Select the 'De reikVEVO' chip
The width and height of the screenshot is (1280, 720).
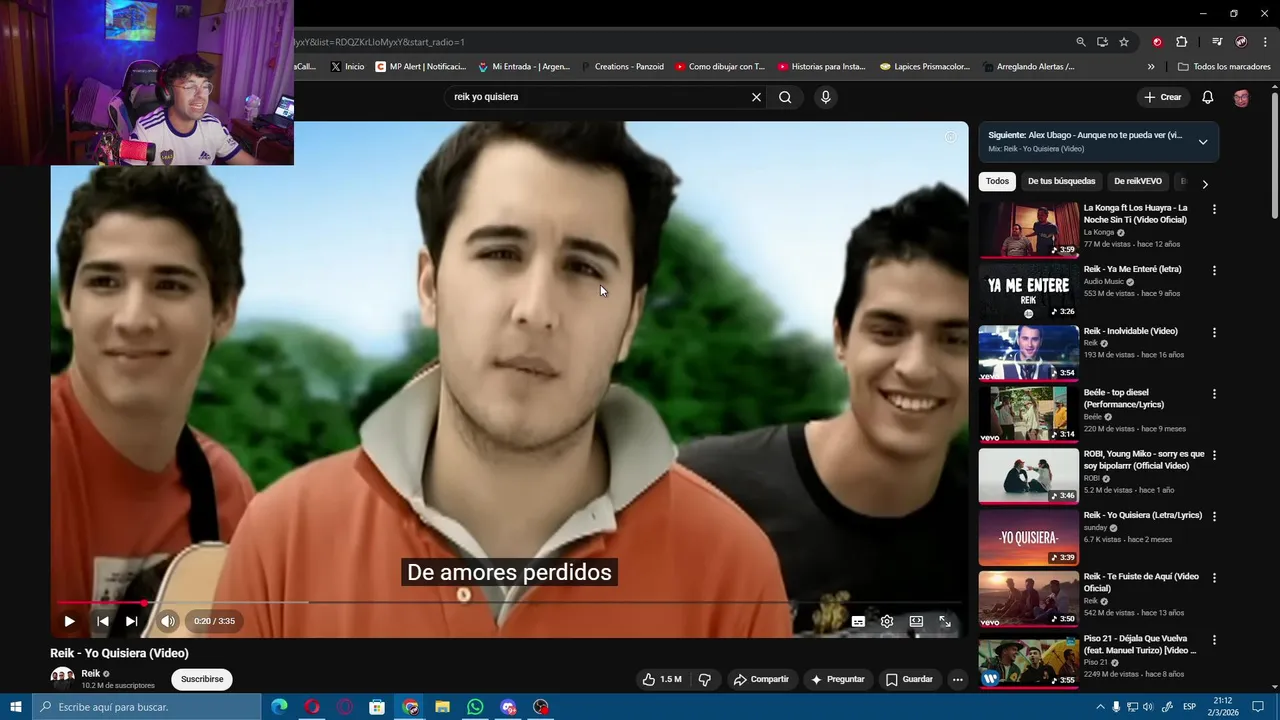(1138, 181)
